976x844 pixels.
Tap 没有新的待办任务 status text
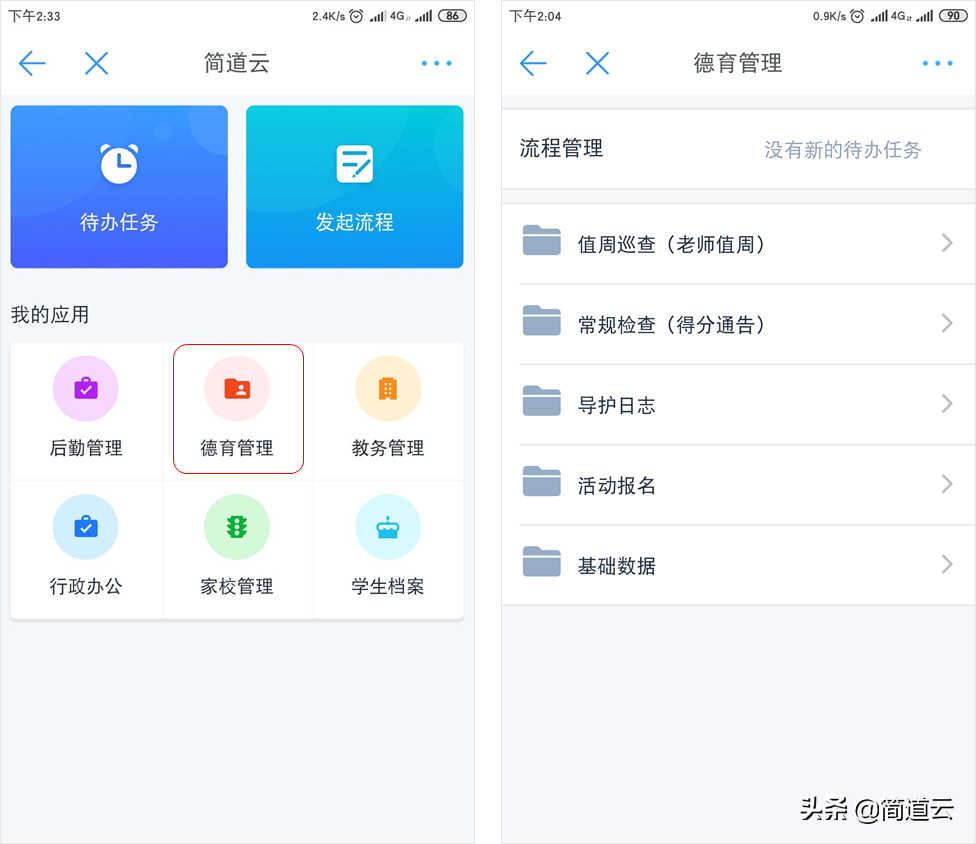pyautogui.click(x=843, y=150)
